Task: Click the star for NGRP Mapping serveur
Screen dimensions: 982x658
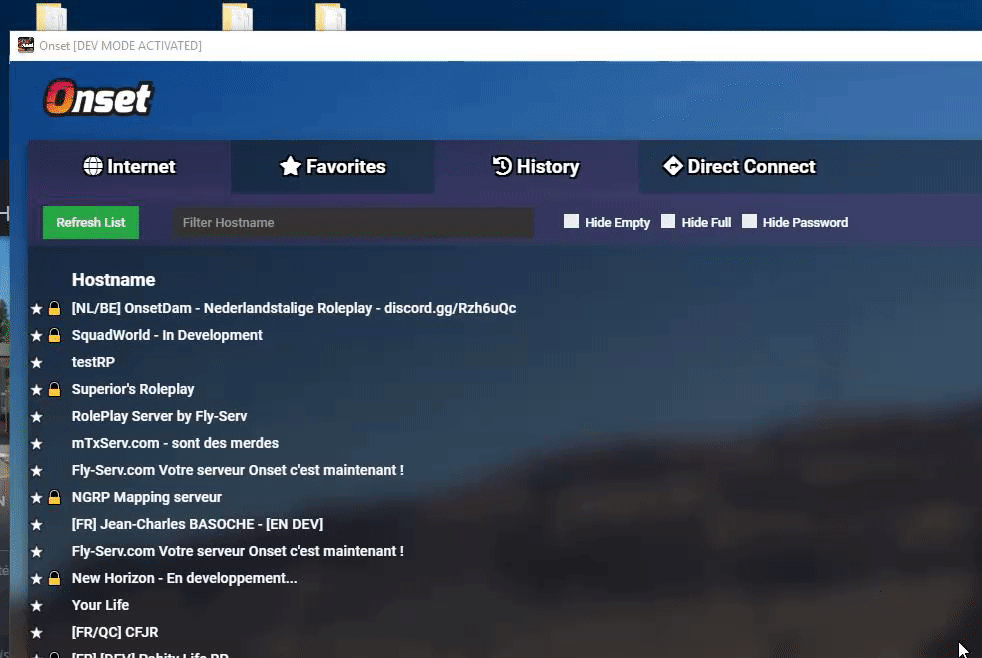Action: pos(36,498)
